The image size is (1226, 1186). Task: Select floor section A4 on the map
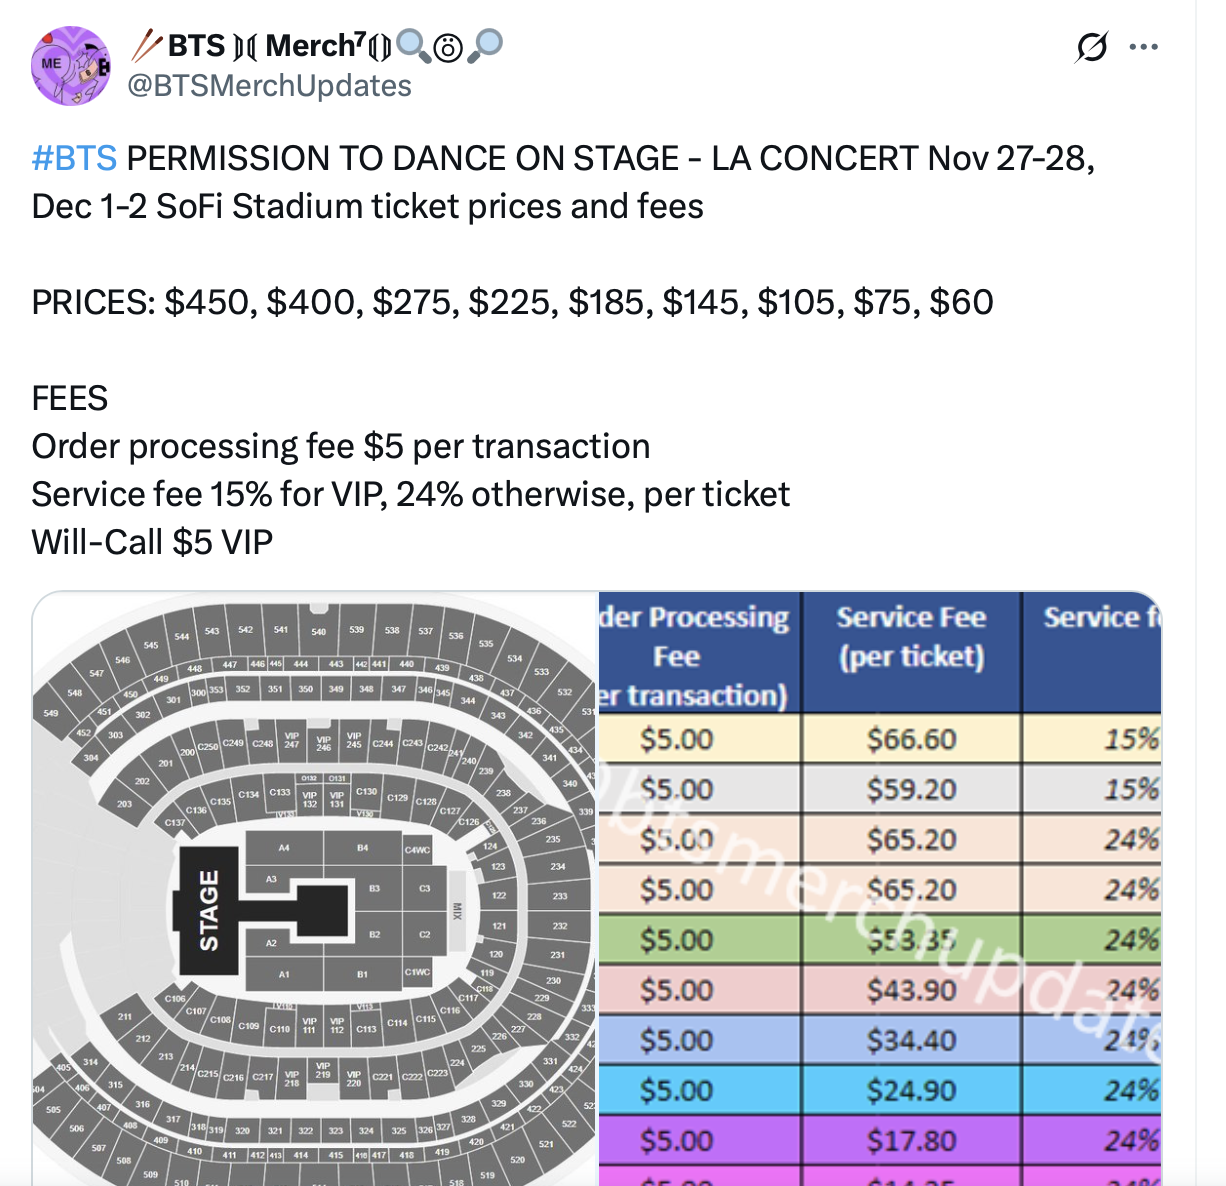tap(284, 848)
